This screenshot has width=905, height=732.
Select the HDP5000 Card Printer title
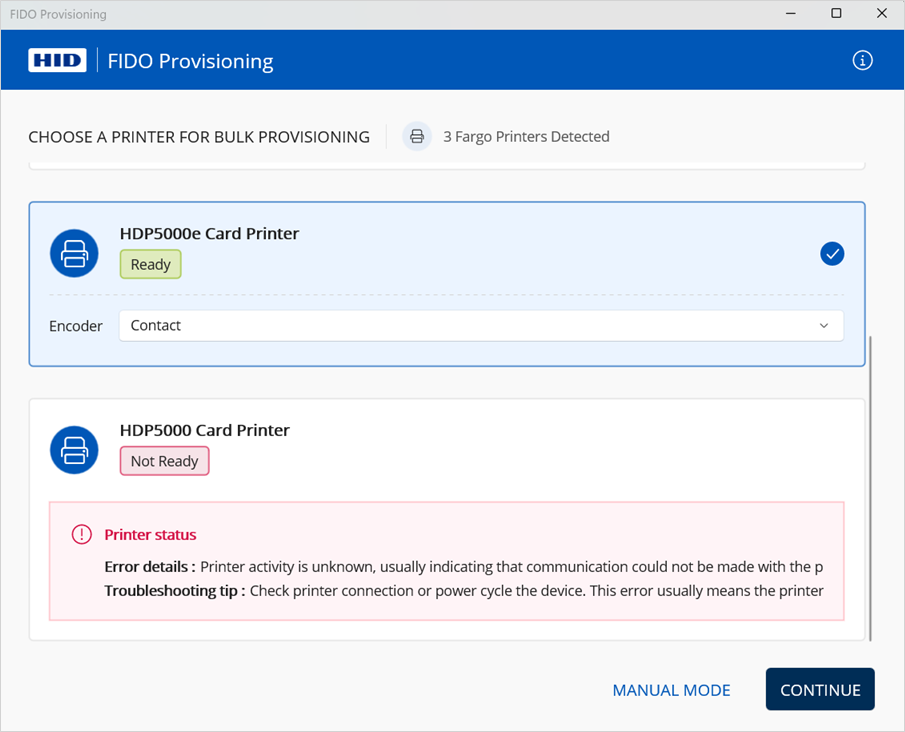tap(204, 430)
